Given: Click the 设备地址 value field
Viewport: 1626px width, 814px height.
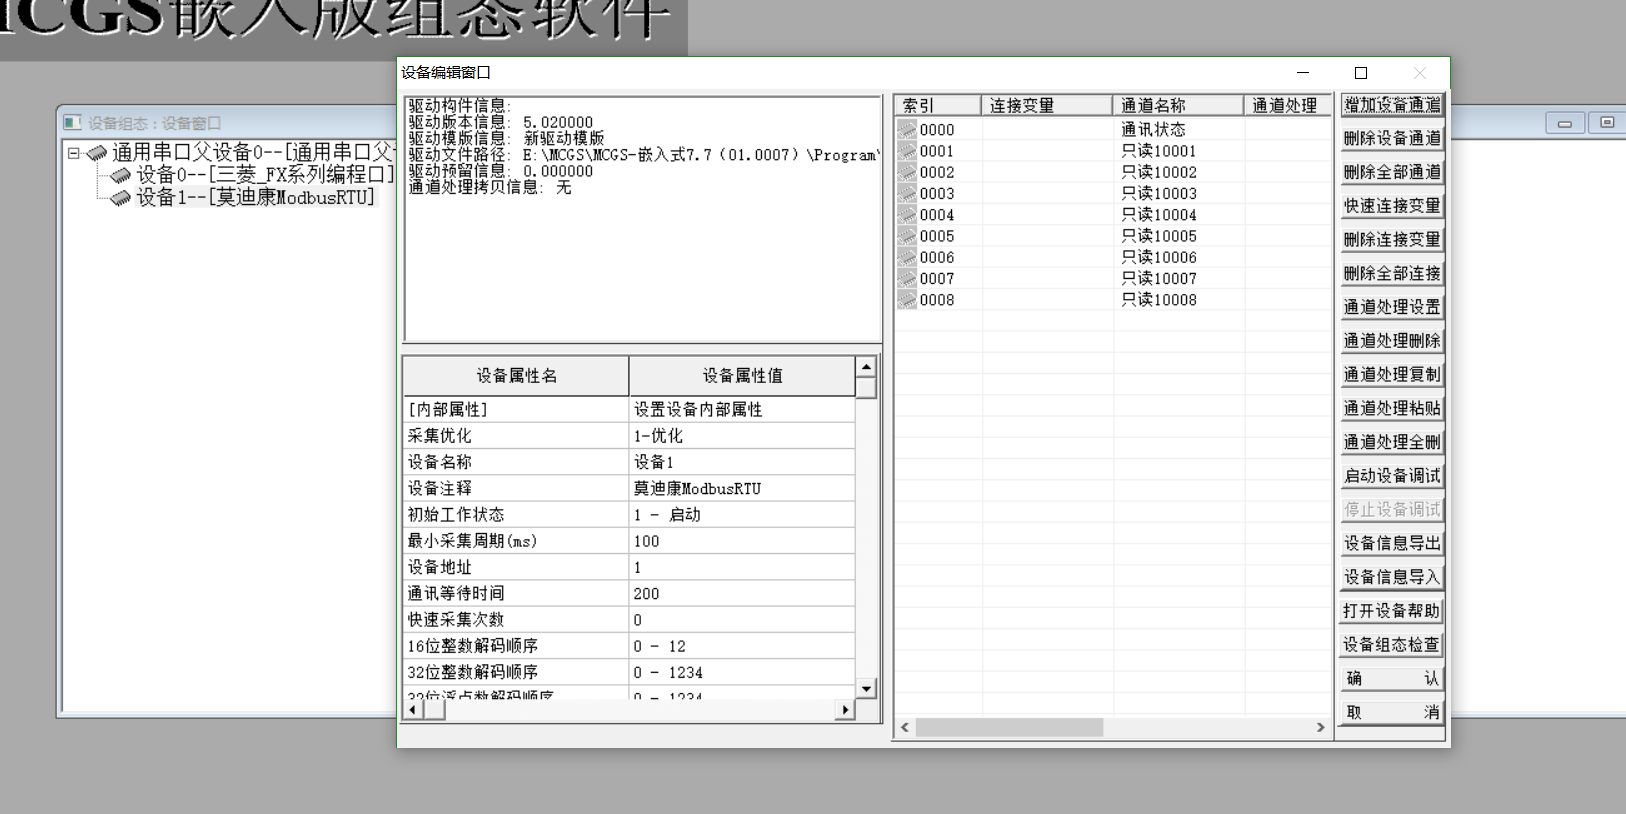Looking at the screenshot, I should 741,567.
